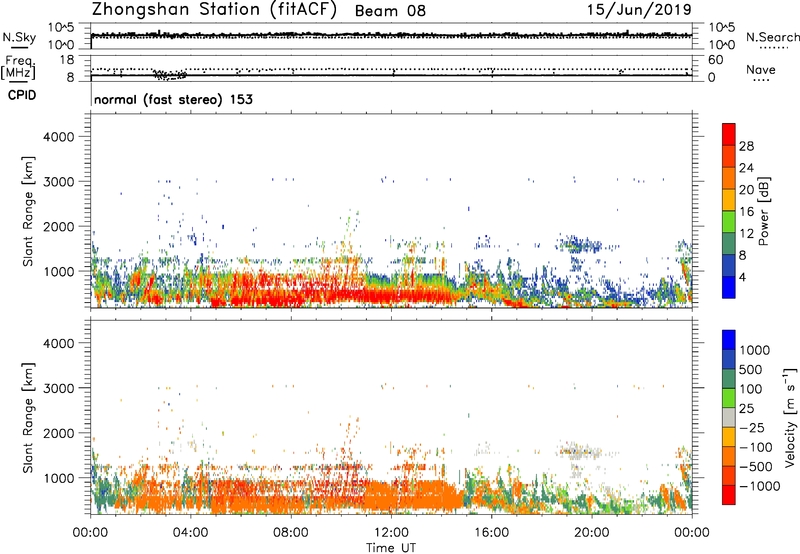Screen dimensions: 800x554
Task: Select the '2000' tick on velocity panel axis
Action: 59,433
